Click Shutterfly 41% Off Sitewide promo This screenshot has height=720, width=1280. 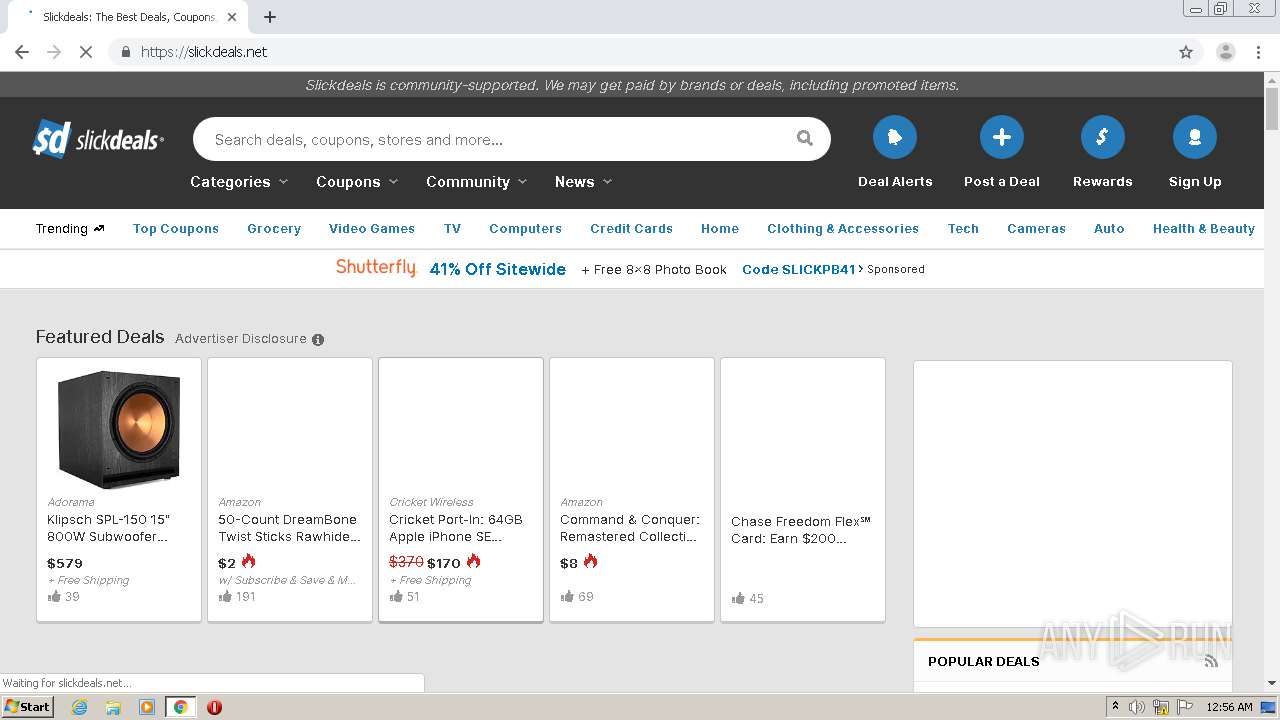(x=498, y=269)
